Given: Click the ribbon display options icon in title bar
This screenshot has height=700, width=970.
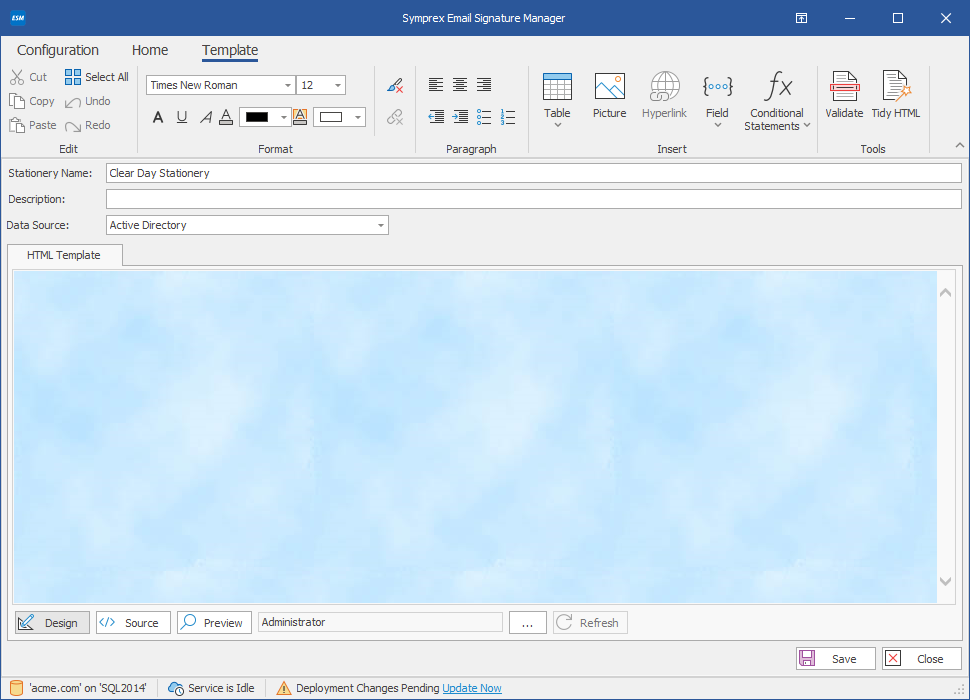Looking at the screenshot, I should (801, 18).
